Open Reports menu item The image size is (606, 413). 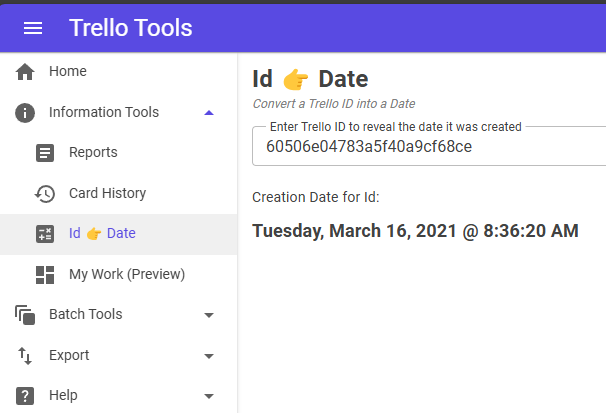coord(93,153)
